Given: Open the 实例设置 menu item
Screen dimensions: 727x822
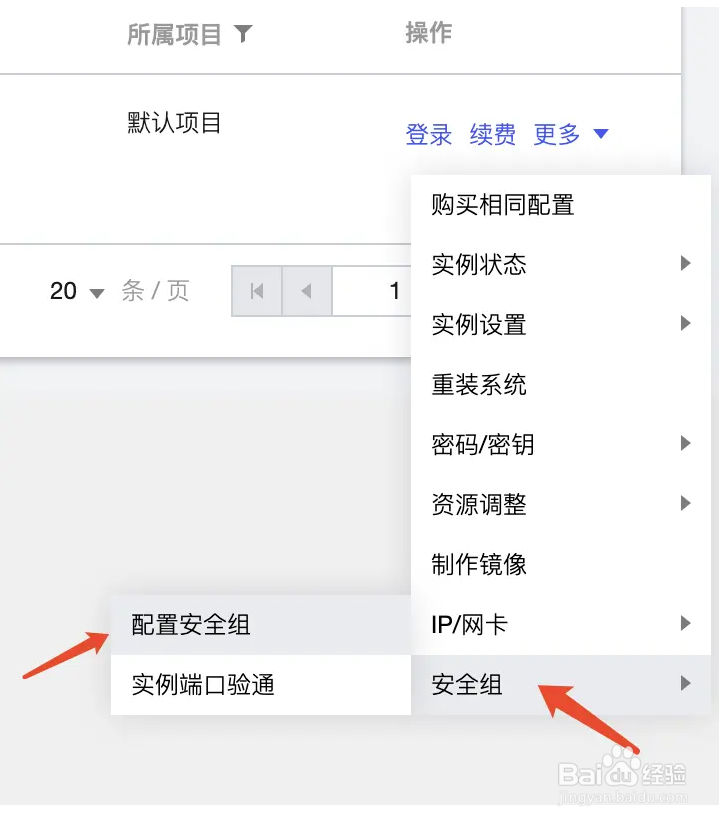Looking at the screenshot, I should point(561,325).
